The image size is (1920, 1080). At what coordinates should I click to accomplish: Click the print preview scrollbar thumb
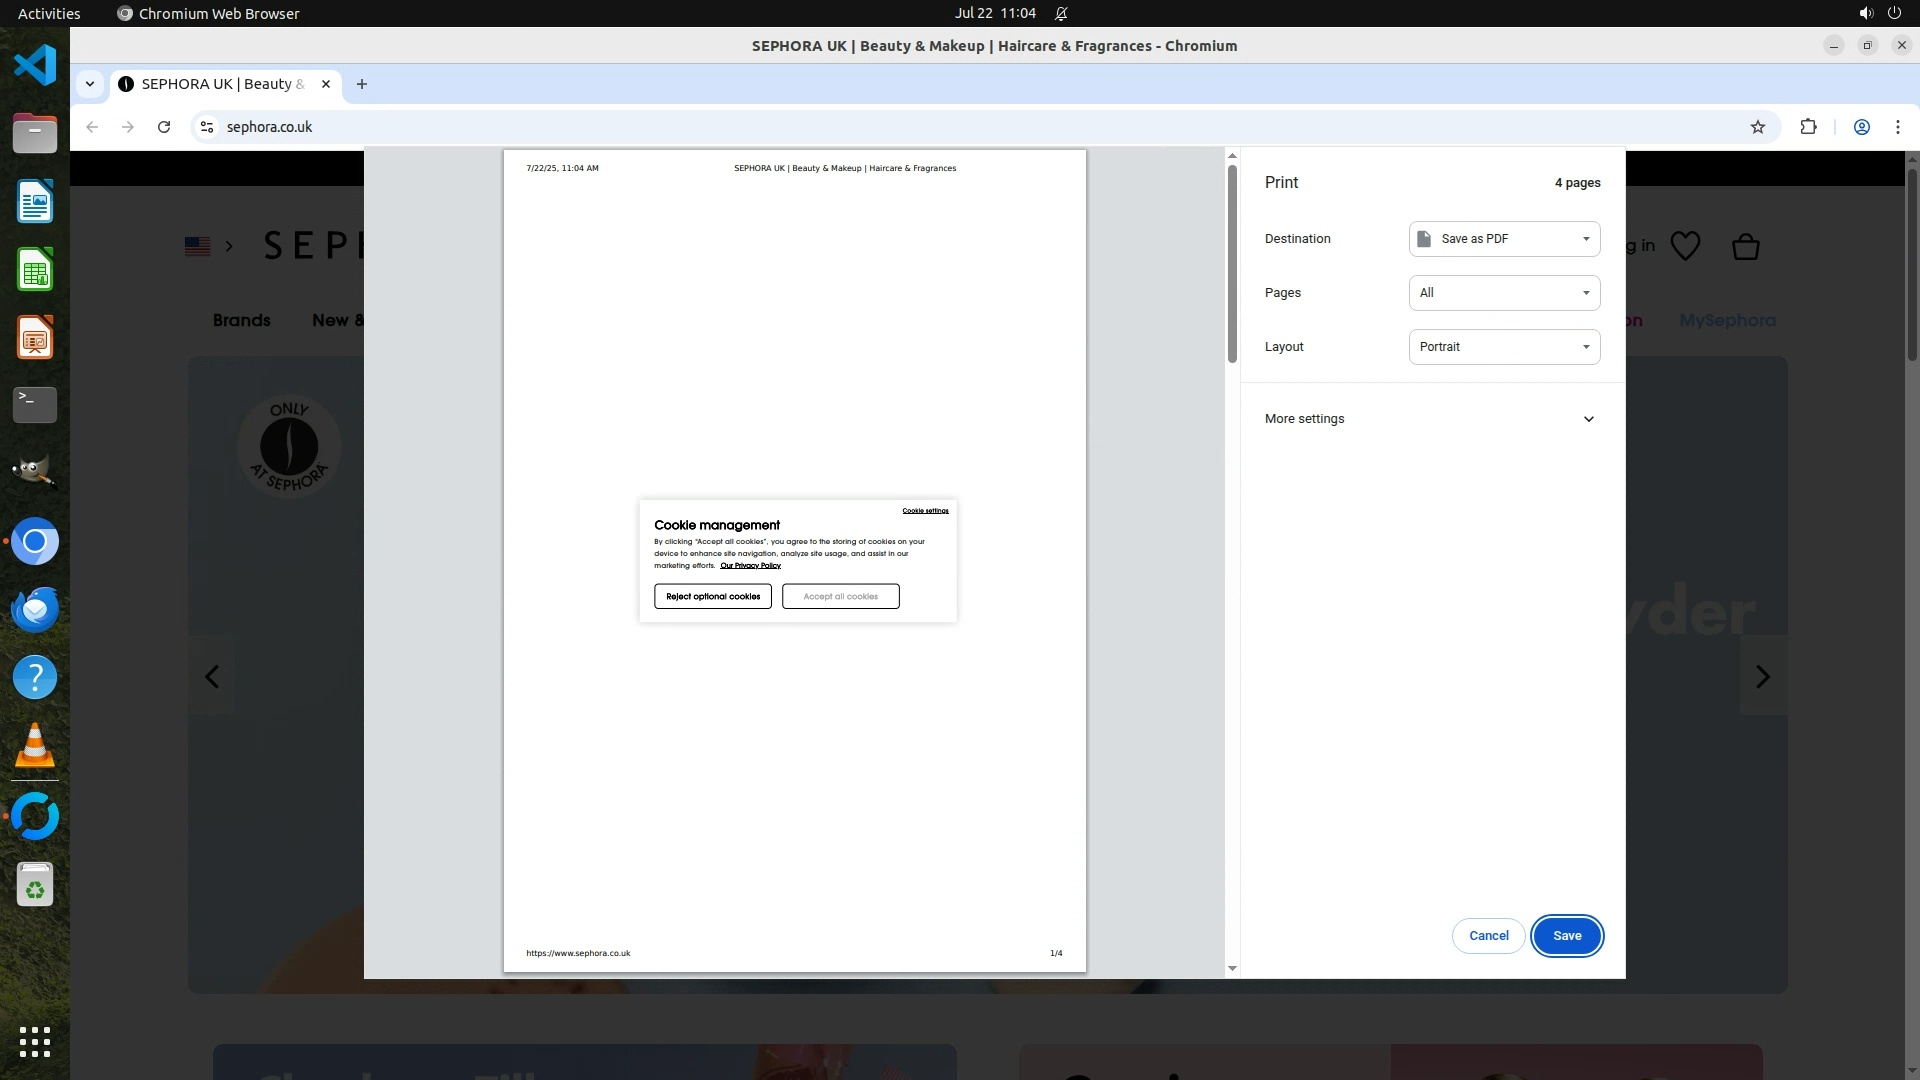[1232, 263]
